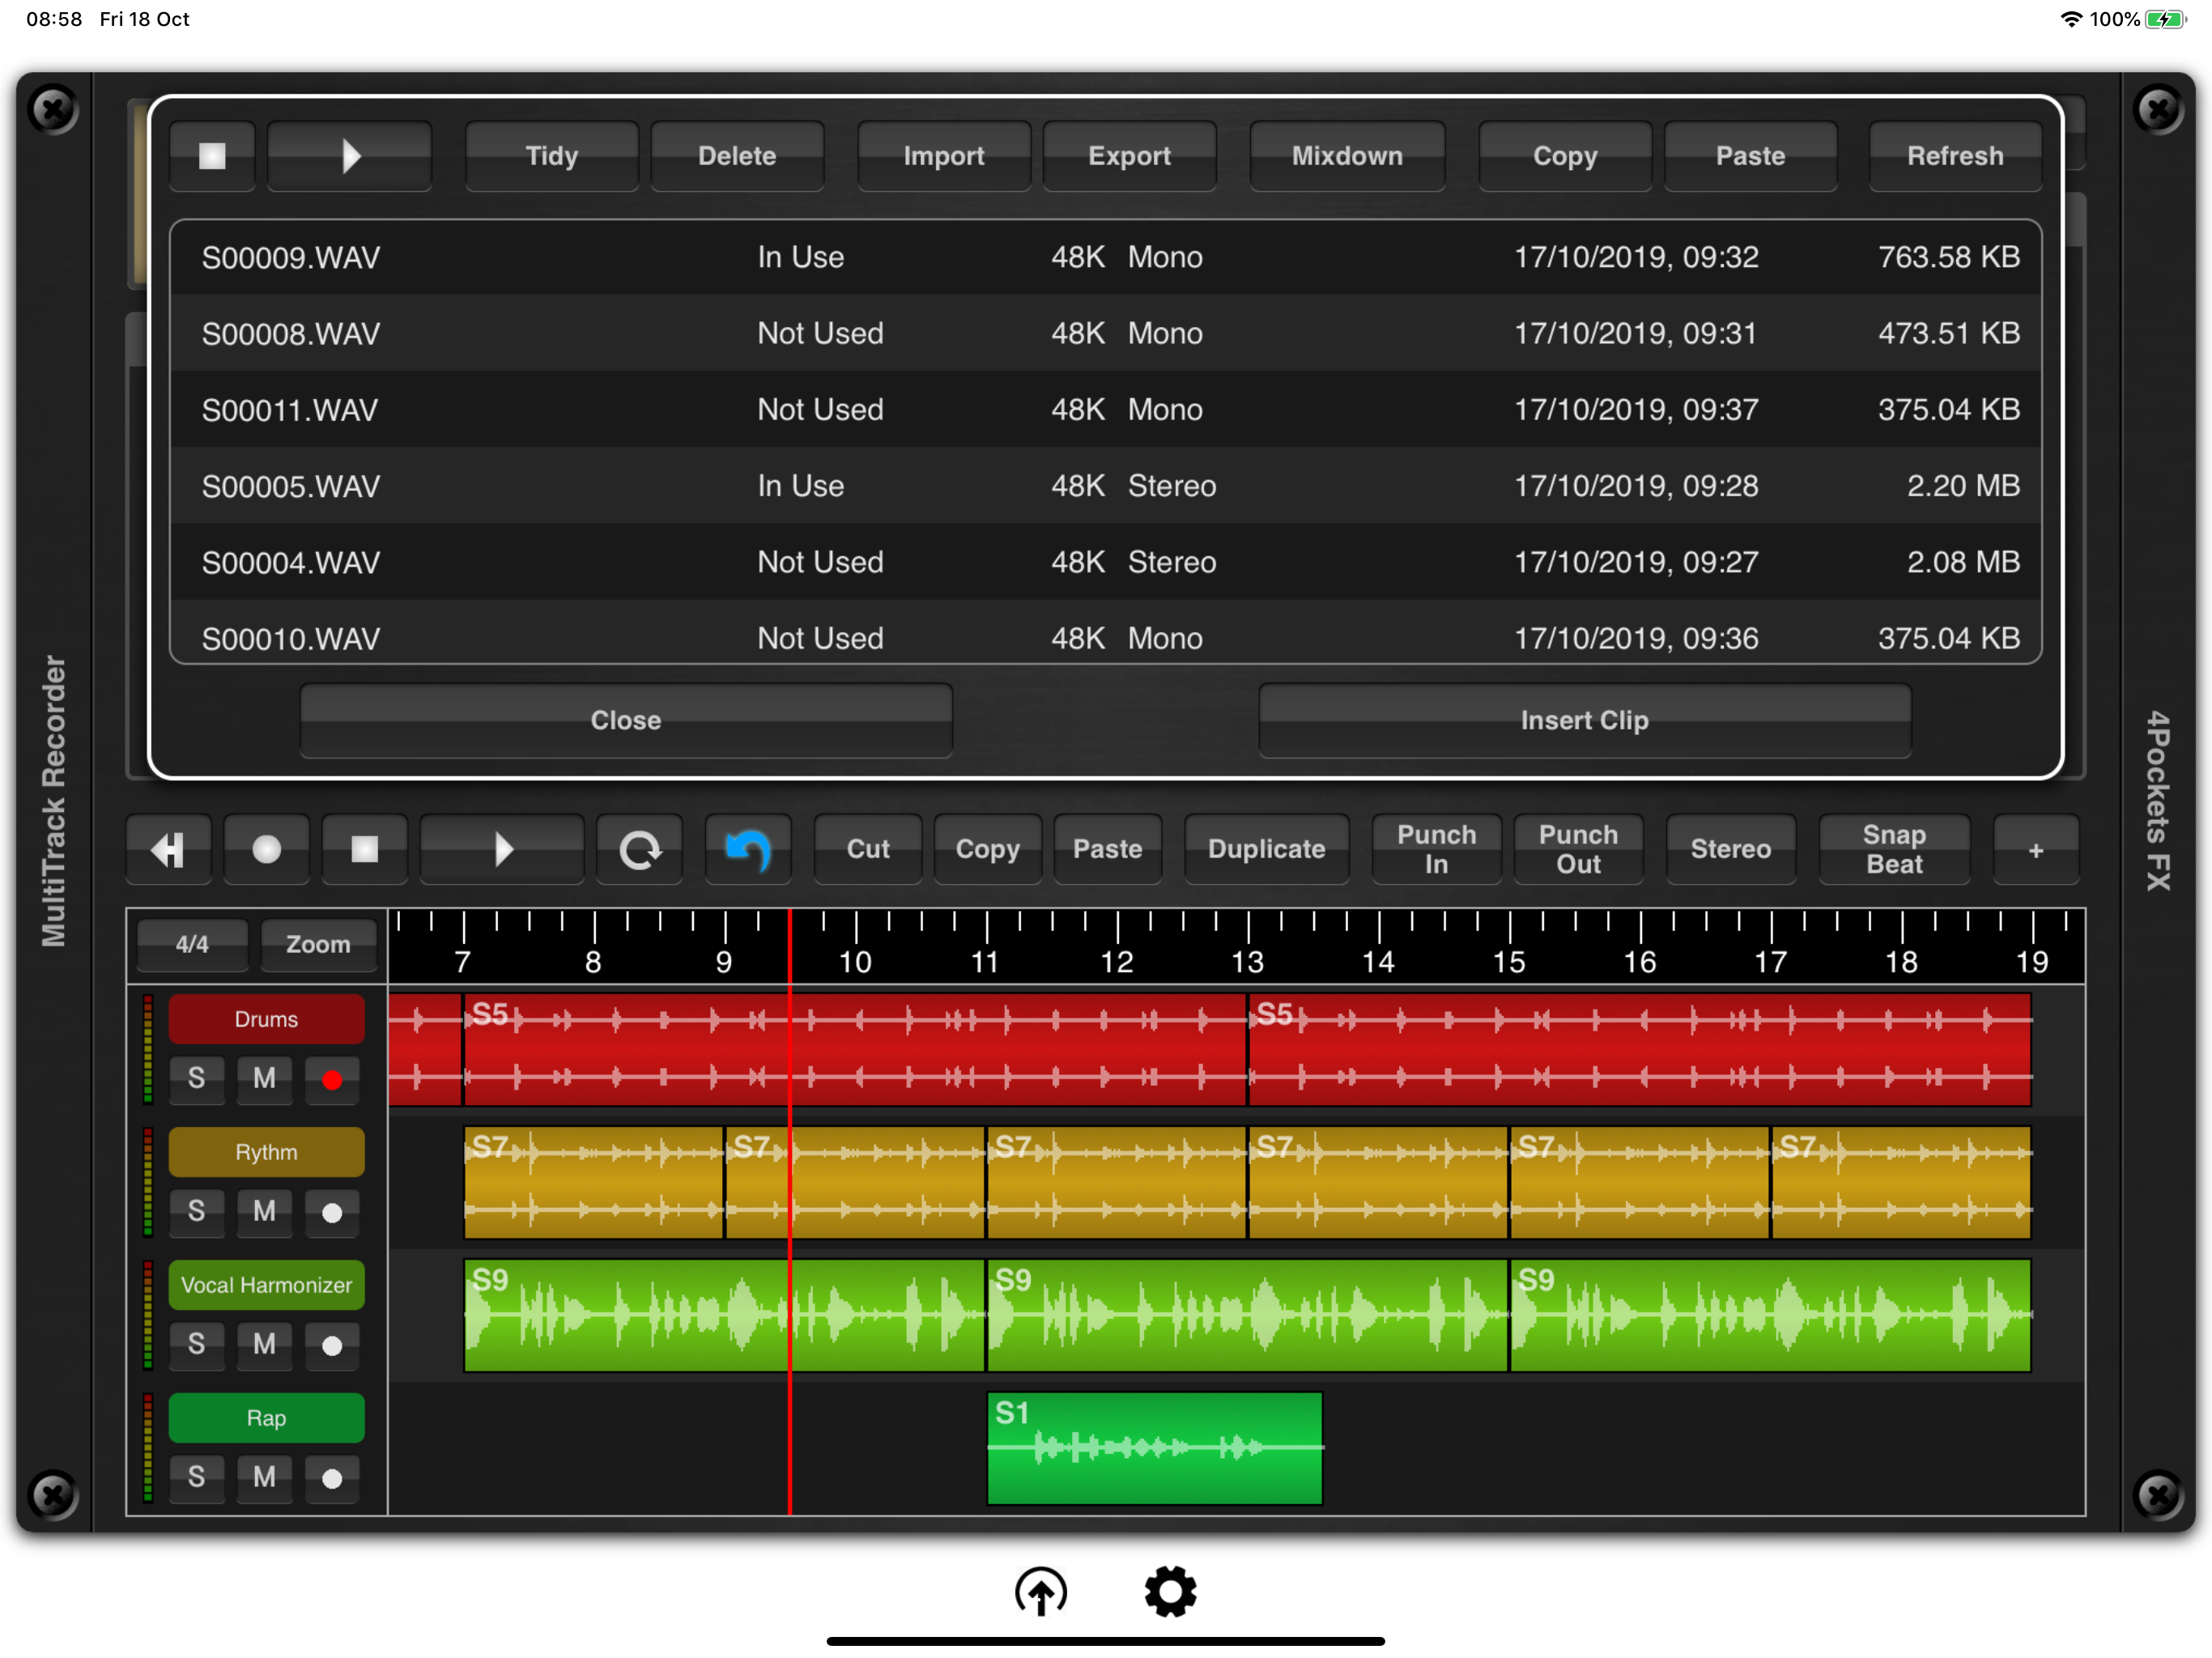Open the 4/4 time signature selector
This screenshot has width=2212, height=1658.
[192, 944]
